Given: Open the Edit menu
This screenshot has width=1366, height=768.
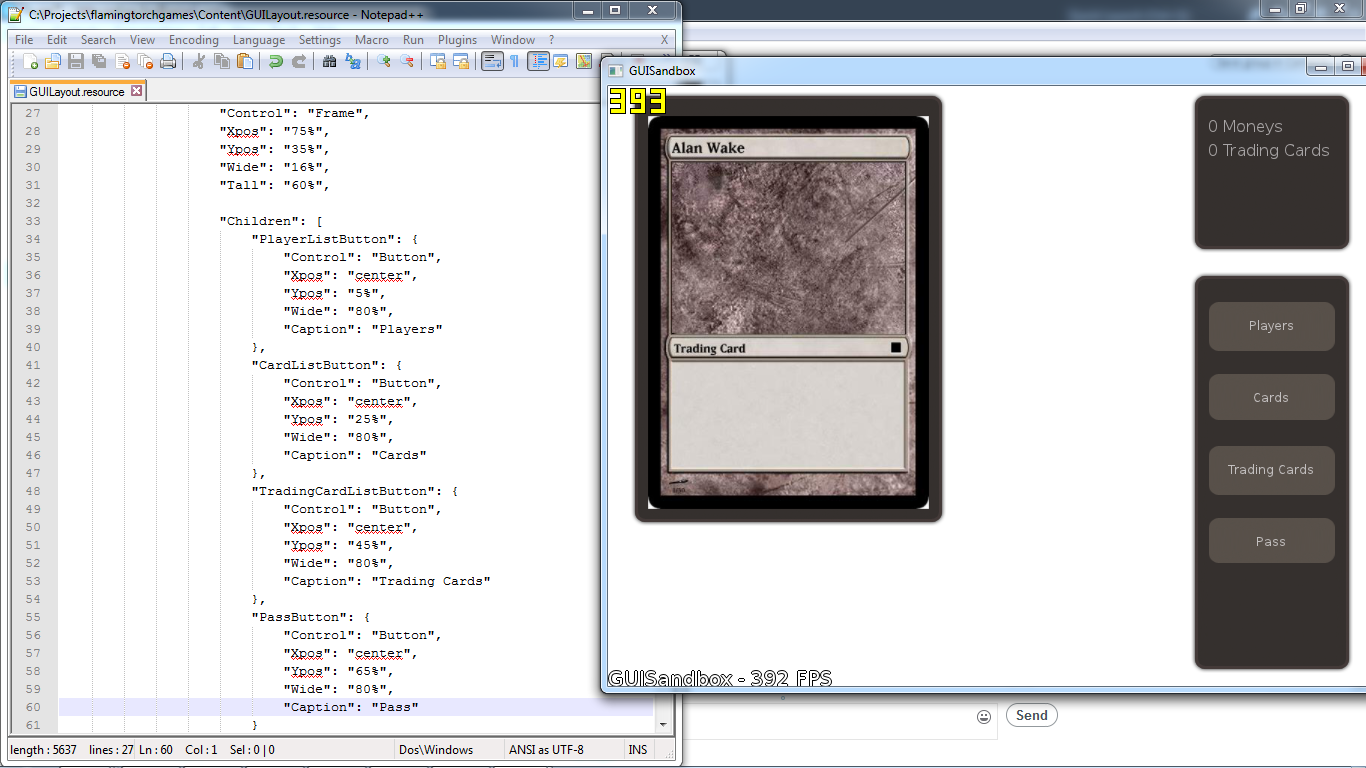Looking at the screenshot, I should pyautogui.click(x=57, y=40).
